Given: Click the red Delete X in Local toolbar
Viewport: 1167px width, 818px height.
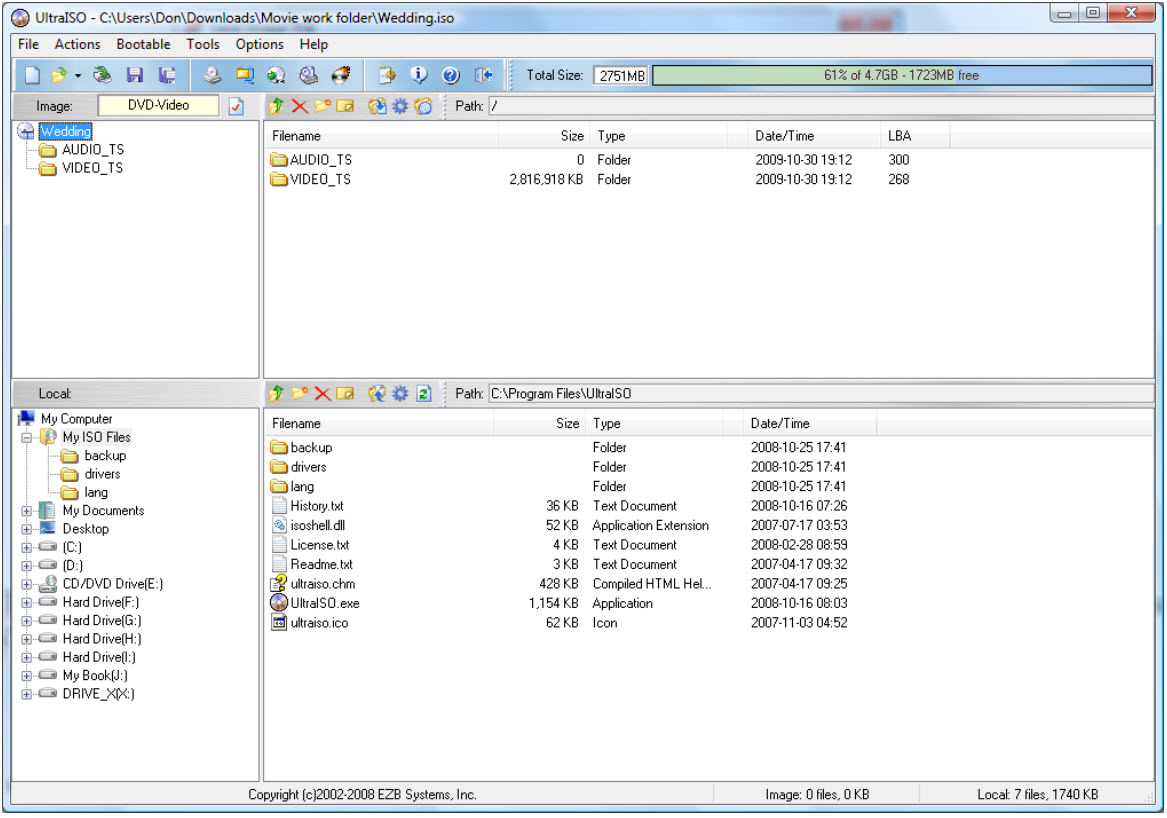Looking at the screenshot, I should click(x=322, y=394).
